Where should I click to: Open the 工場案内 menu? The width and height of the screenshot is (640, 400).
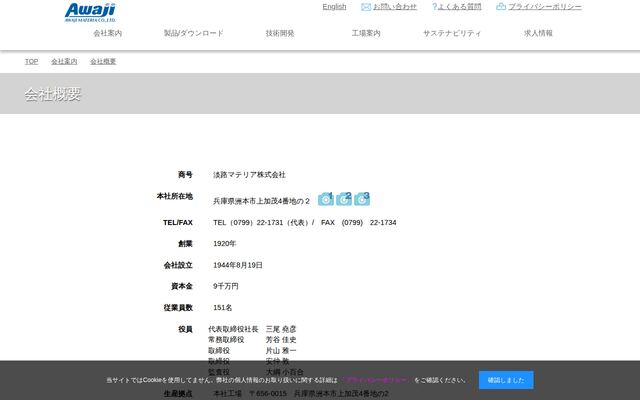pyautogui.click(x=366, y=33)
